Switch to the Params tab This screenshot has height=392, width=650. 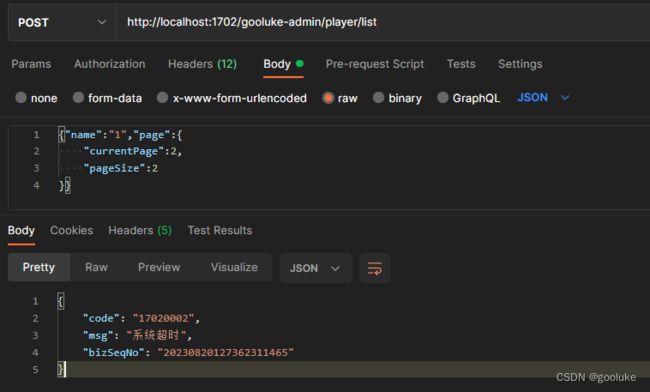tap(31, 64)
